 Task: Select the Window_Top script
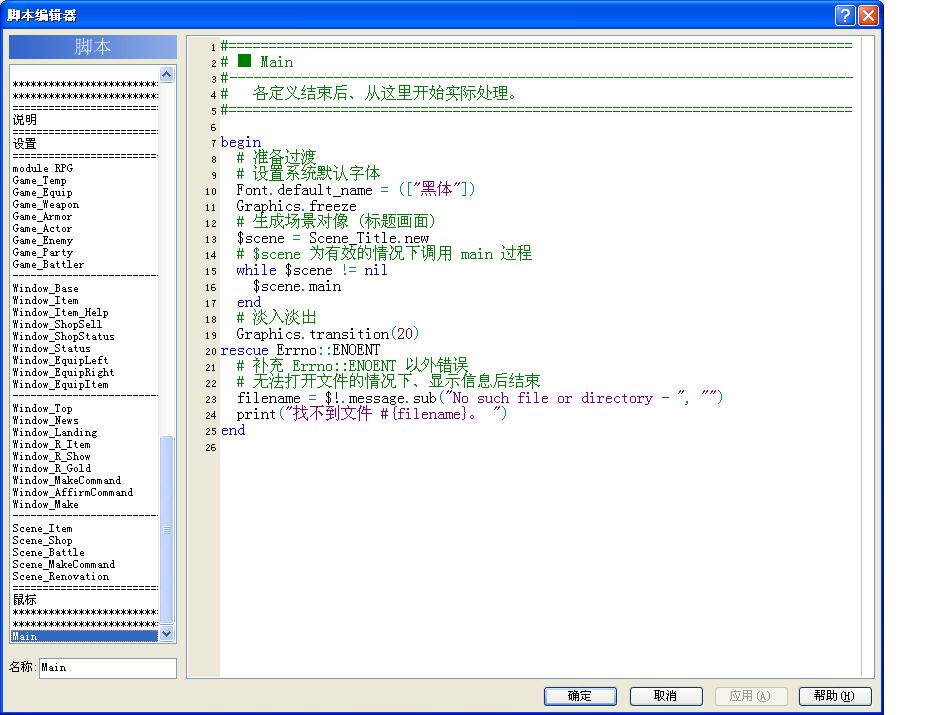84,408
